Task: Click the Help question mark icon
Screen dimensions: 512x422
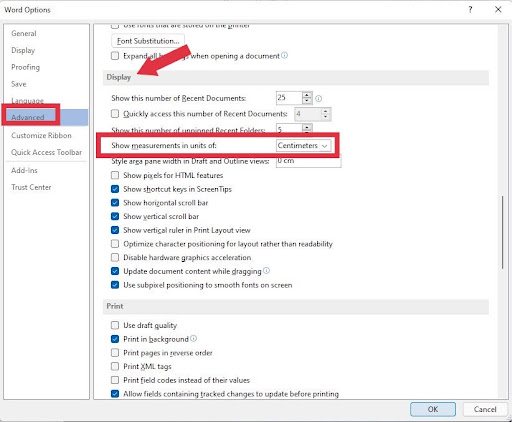Action: [x=470, y=9]
